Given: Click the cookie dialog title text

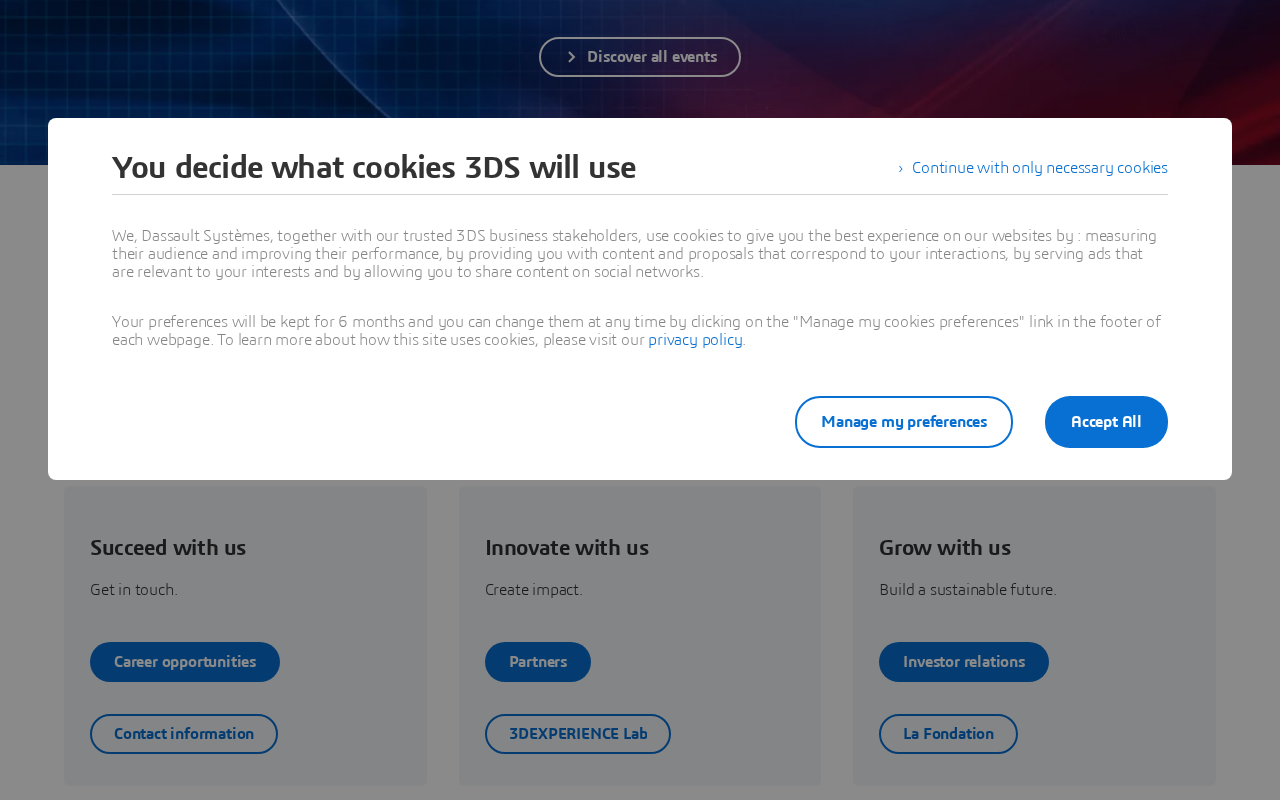Looking at the screenshot, I should point(374,167).
